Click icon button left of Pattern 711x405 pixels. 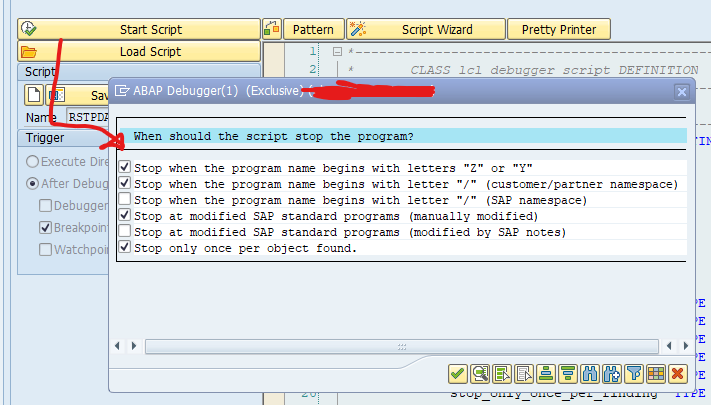[x=272, y=29]
